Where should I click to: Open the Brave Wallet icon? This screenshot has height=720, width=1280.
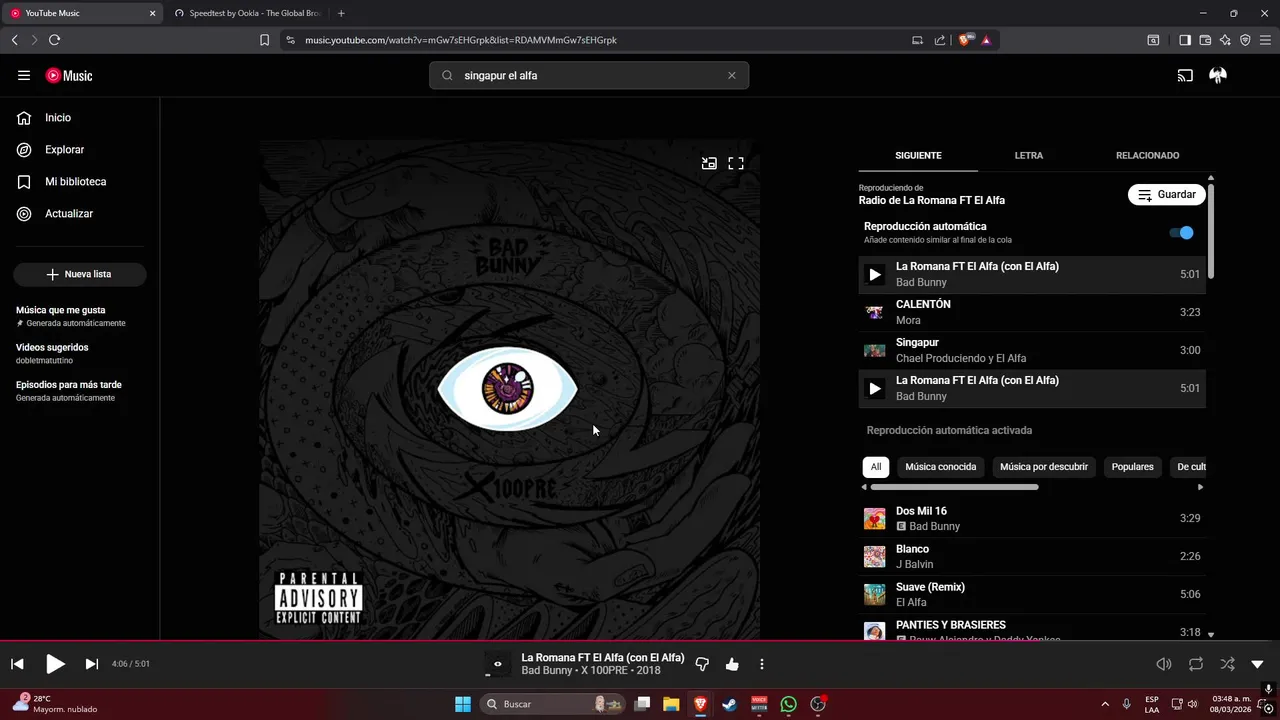(1205, 40)
